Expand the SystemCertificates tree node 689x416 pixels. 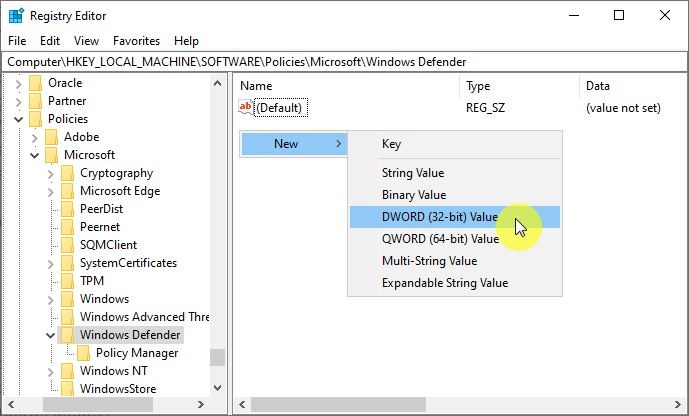click(x=50, y=264)
